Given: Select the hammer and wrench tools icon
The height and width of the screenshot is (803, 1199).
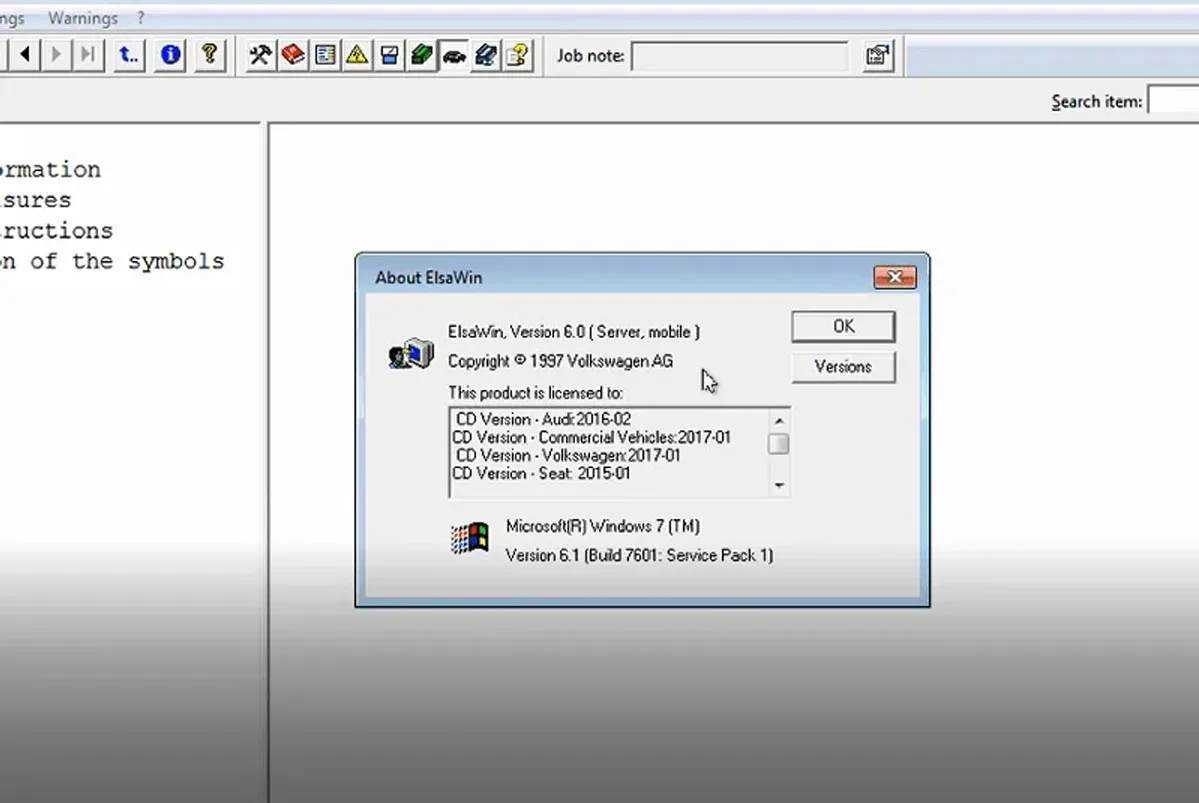Looking at the screenshot, I should point(260,55).
